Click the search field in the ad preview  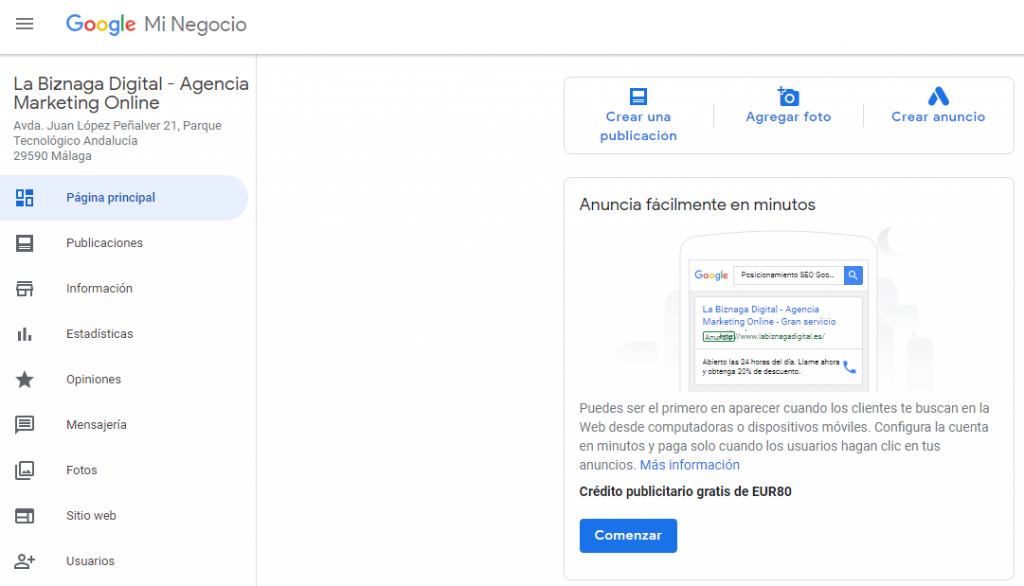tap(788, 275)
